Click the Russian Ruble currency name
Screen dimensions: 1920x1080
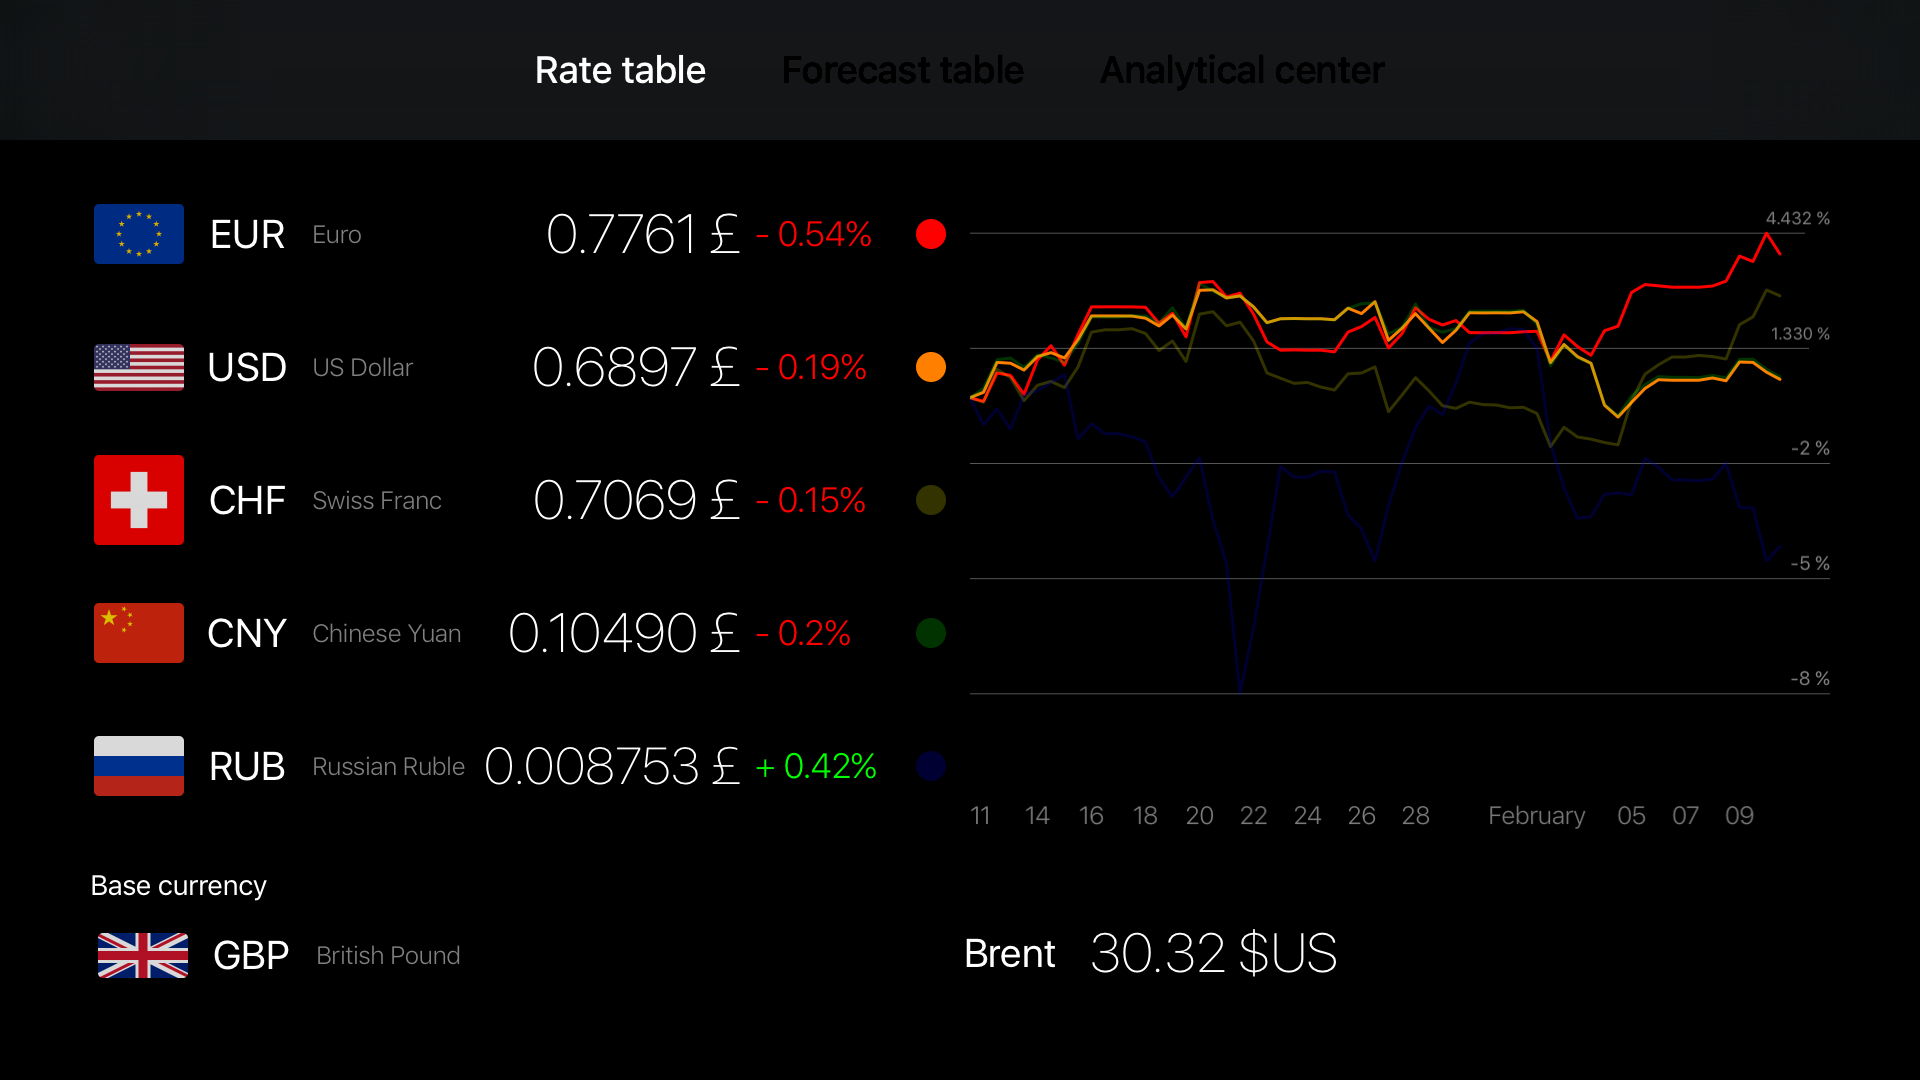pyautogui.click(x=389, y=766)
